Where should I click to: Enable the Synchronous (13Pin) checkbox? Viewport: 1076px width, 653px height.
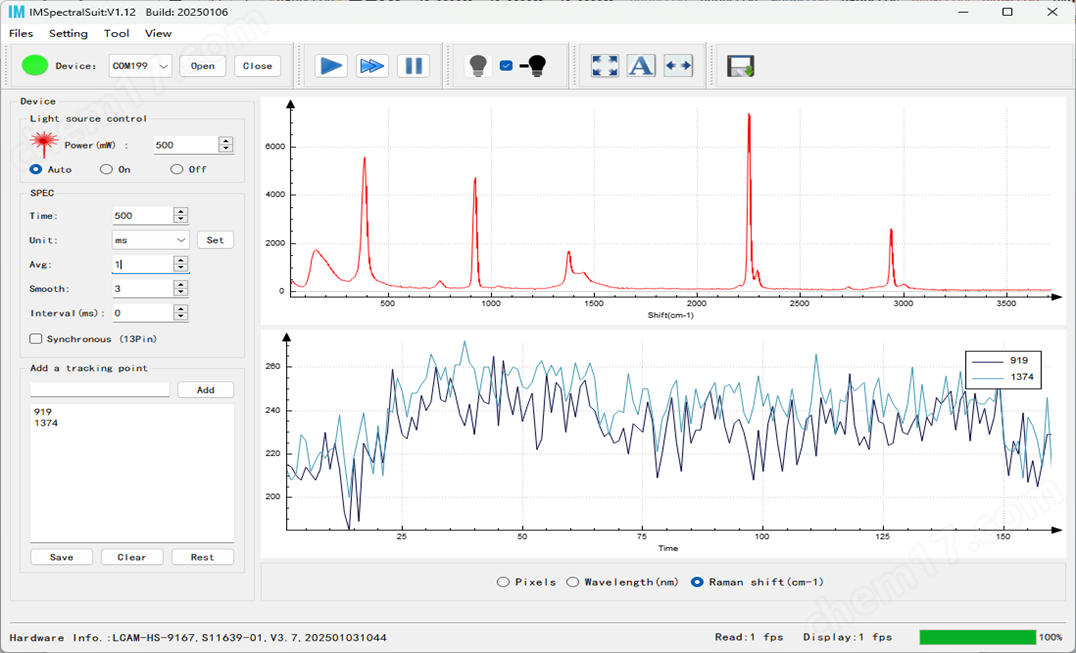pyautogui.click(x=36, y=339)
